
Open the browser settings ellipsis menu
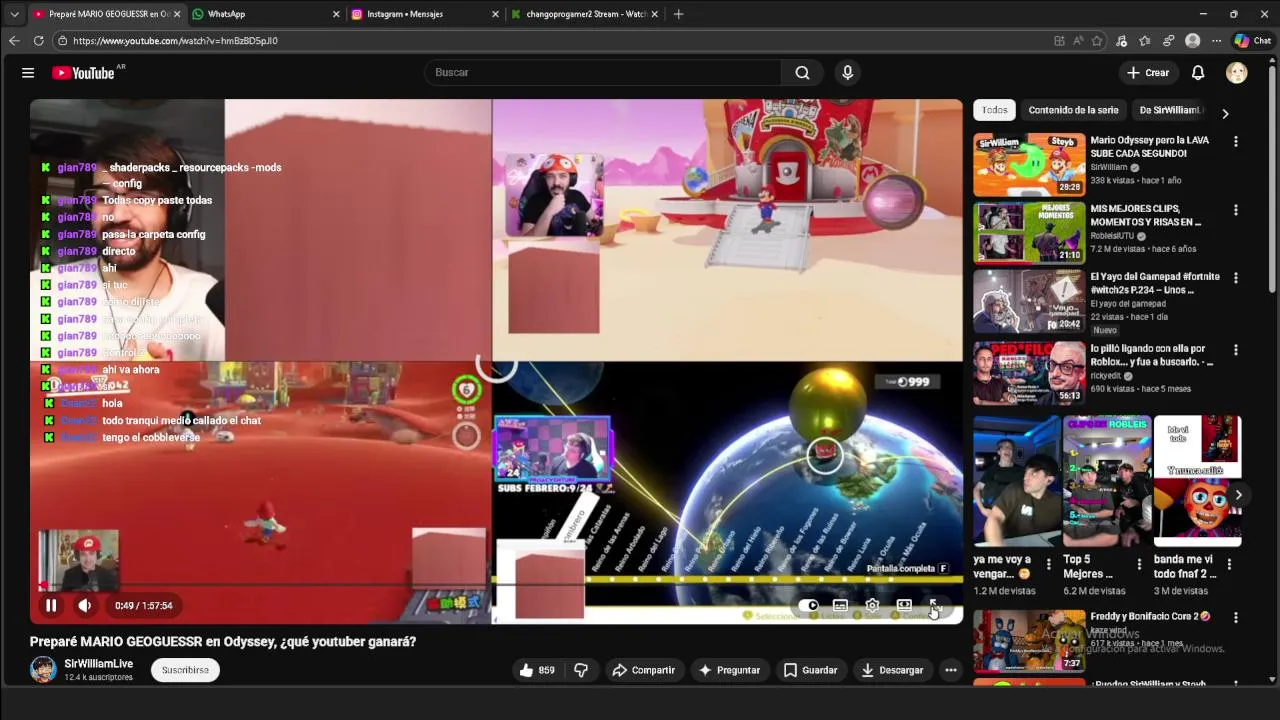(1216, 41)
